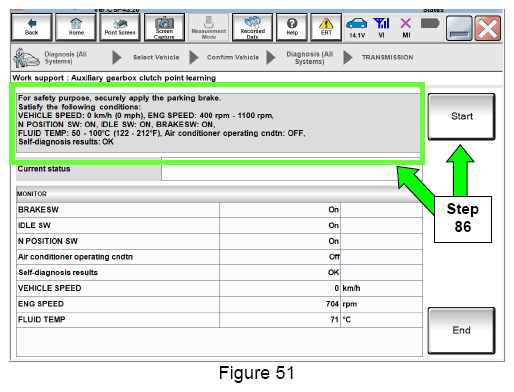Image resolution: width=514 pixels, height=392 pixels.
Task: Select the ENG SPEED row label
Action: [x=41, y=304]
